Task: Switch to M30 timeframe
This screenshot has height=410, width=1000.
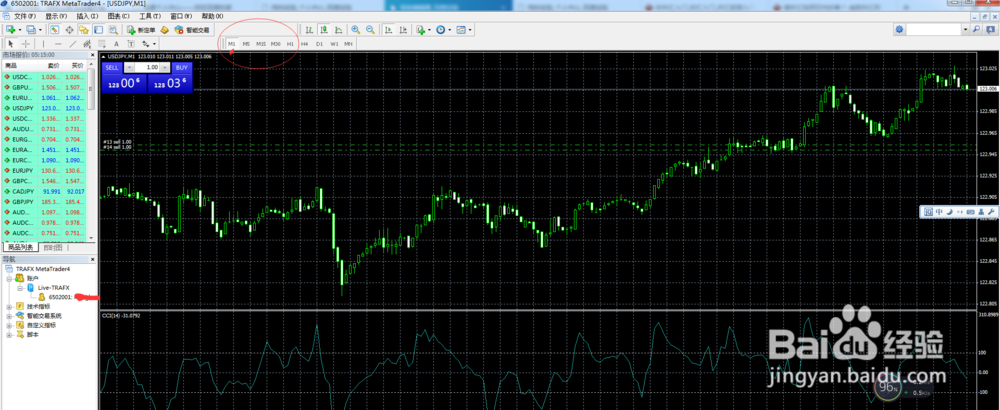Action: 276,44
